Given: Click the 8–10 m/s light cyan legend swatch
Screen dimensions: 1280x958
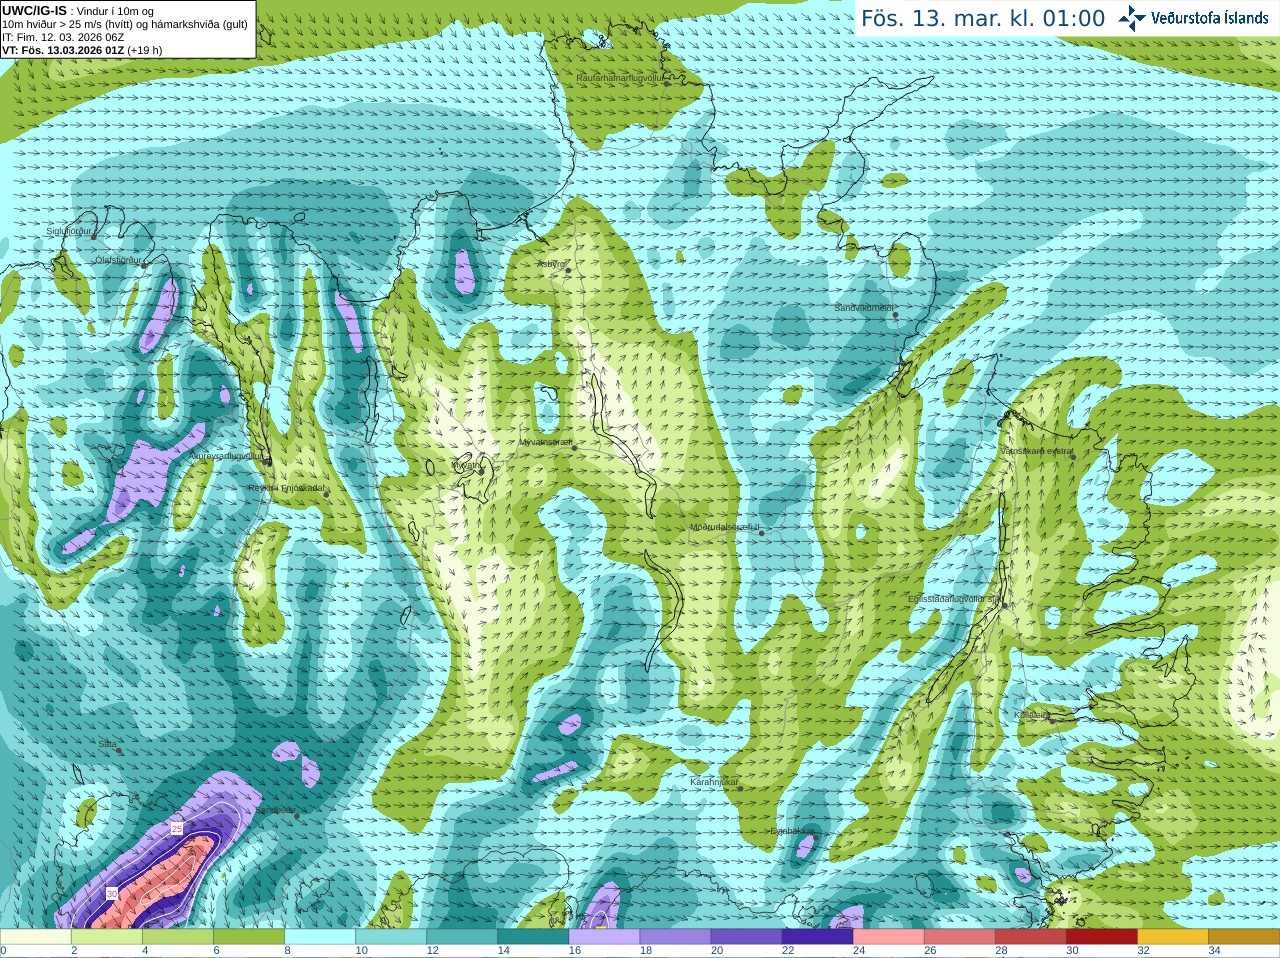Looking at the screenshot, I should coord(320,937).
